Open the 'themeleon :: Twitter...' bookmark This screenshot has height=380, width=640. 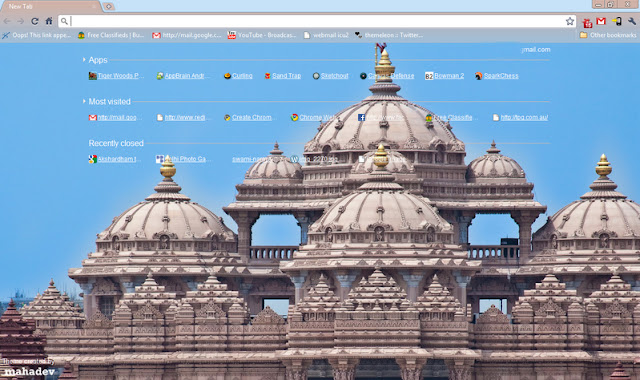(x=389, y=36)
